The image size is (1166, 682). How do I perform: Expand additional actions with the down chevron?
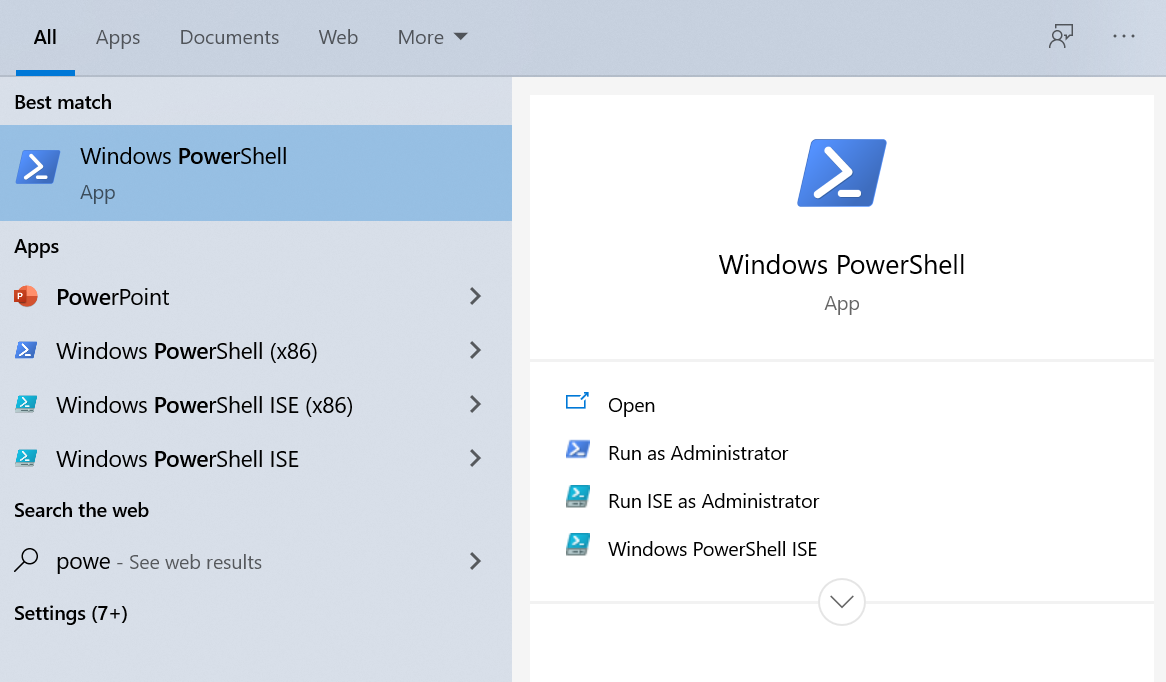pyautogui.click(x=841, y=602)
